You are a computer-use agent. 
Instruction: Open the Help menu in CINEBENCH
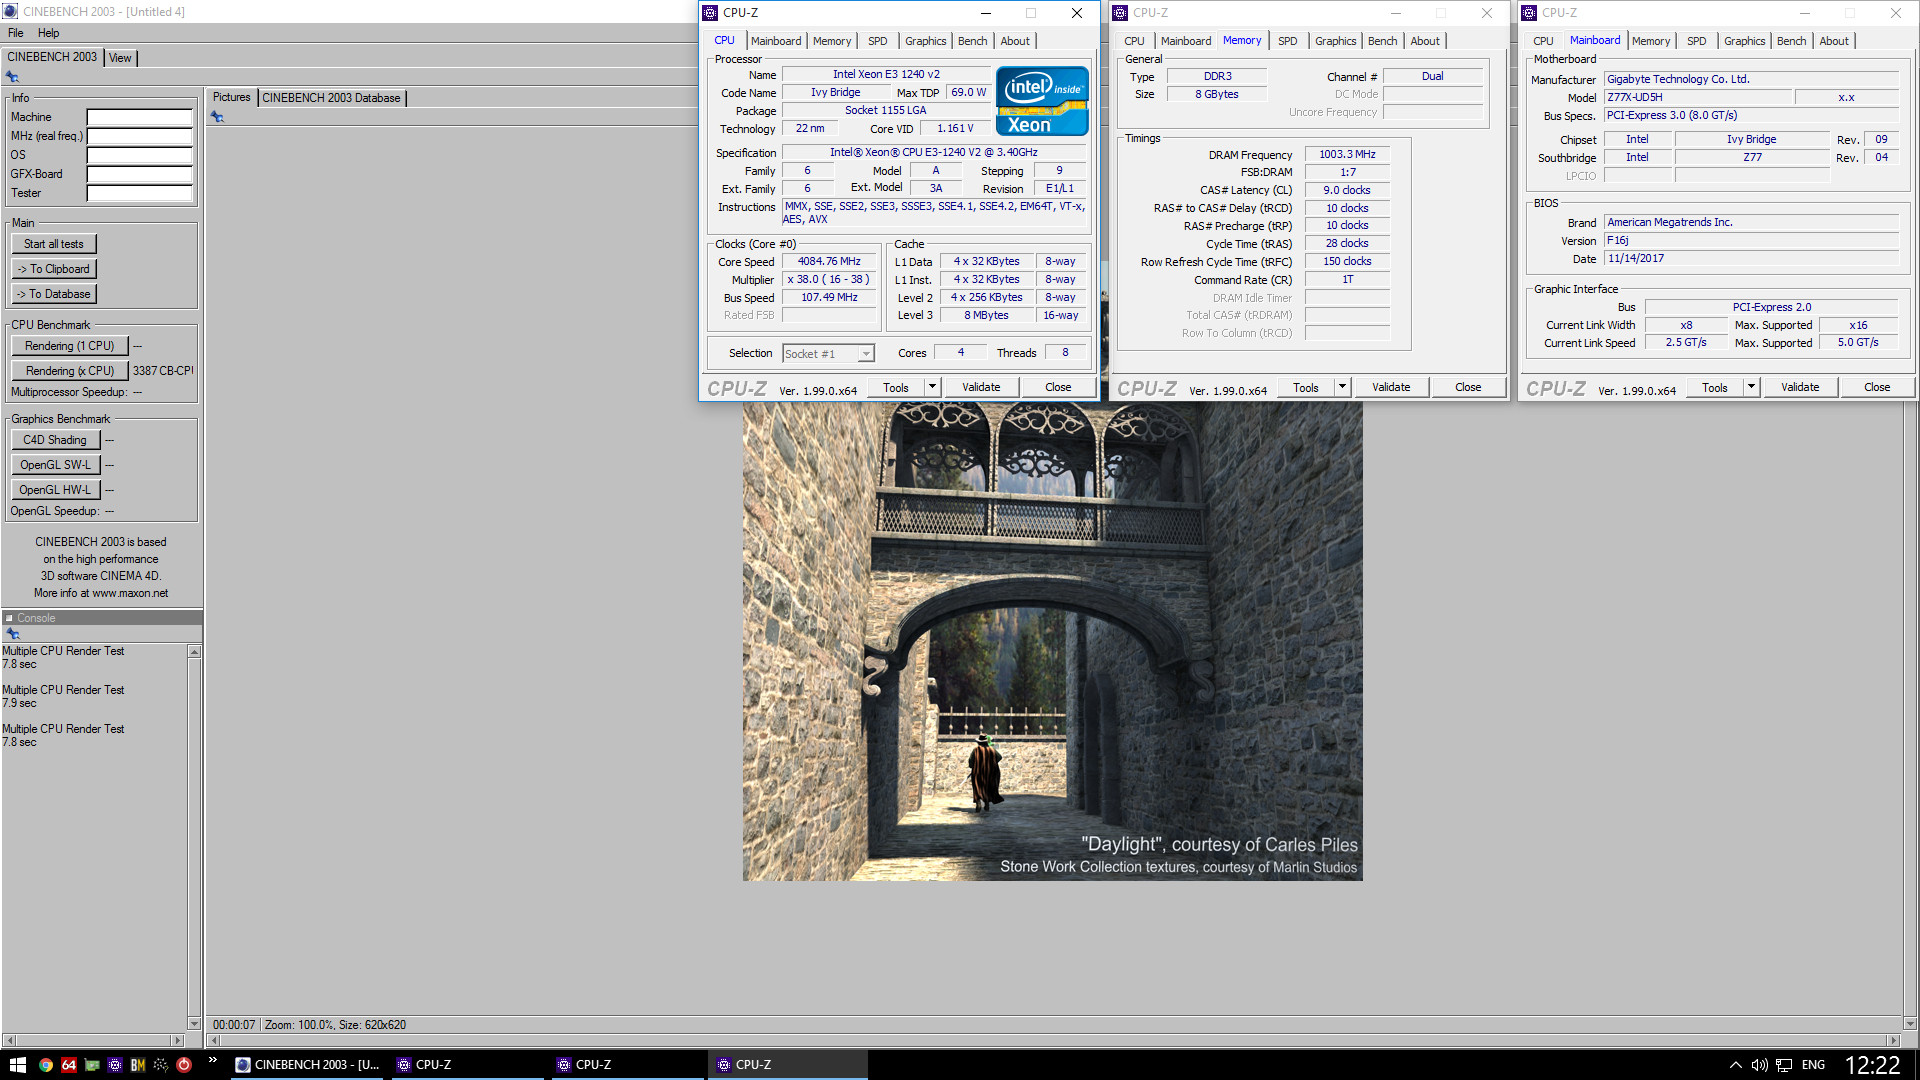tap(48, 33)
